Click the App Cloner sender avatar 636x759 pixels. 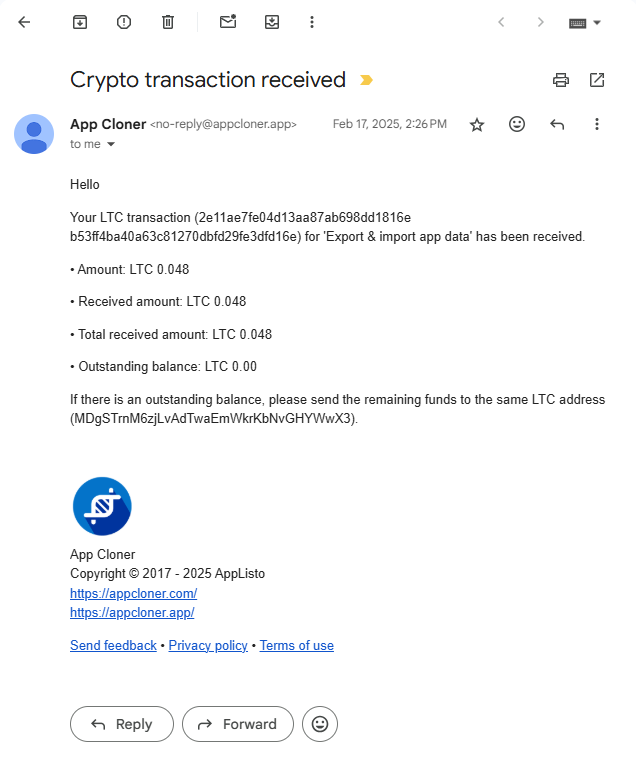(x=34, y=134)
